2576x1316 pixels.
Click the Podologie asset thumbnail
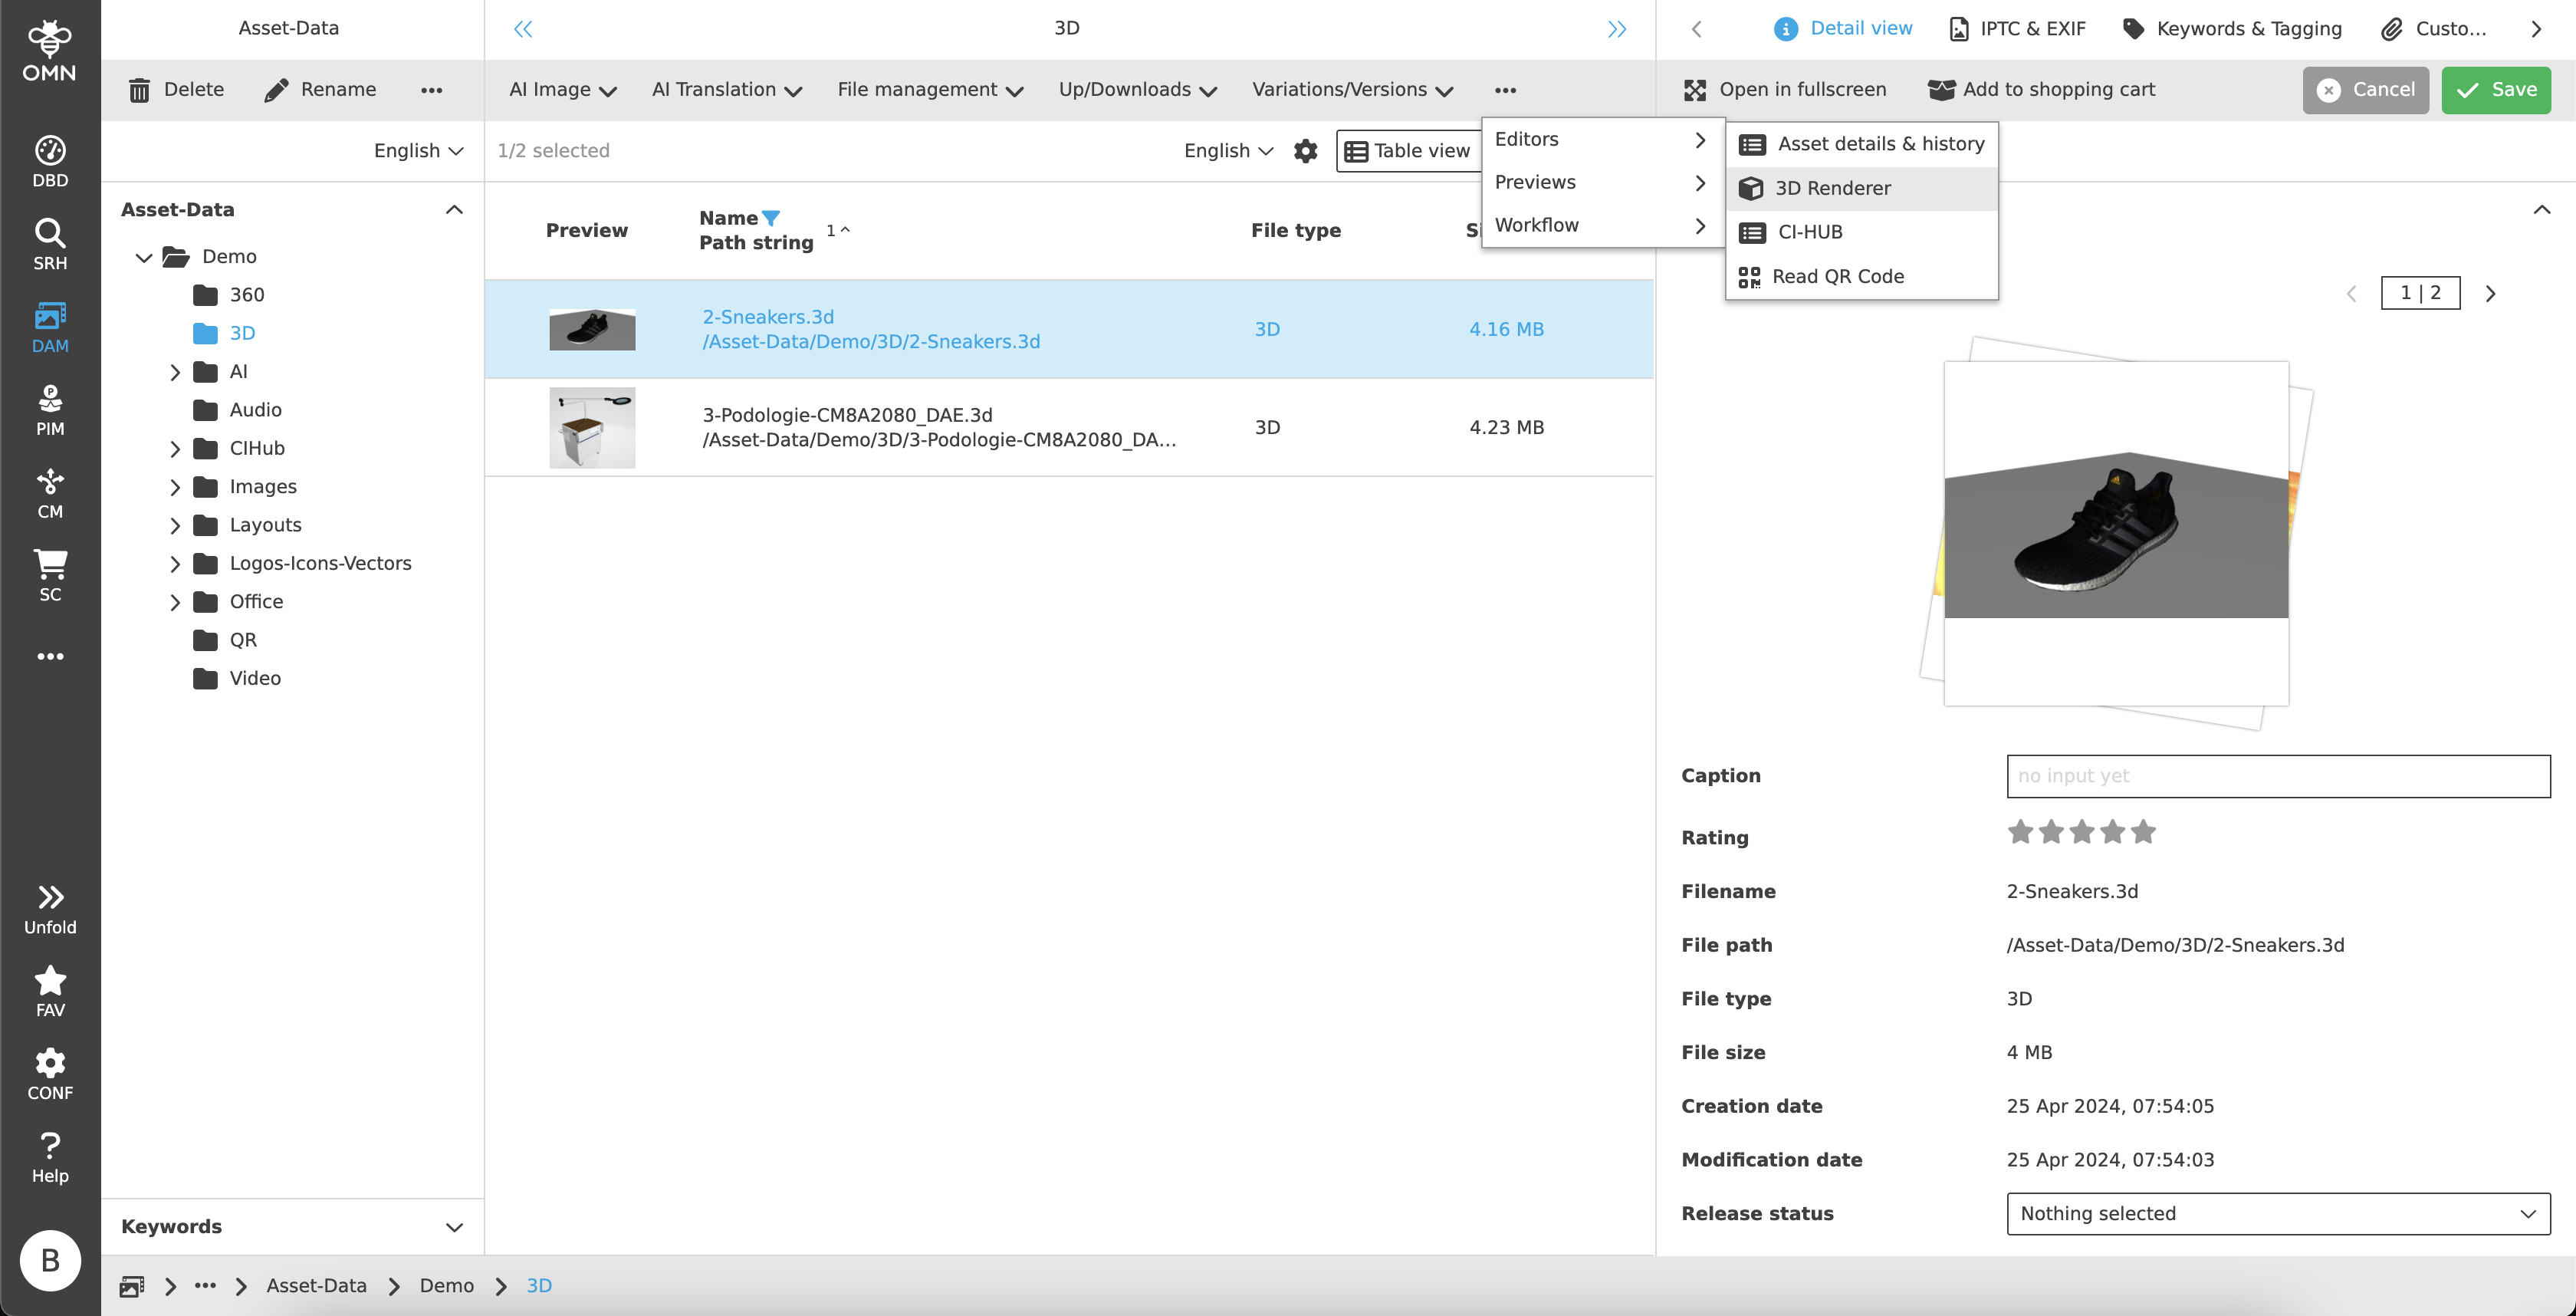(x=592, y=427)
